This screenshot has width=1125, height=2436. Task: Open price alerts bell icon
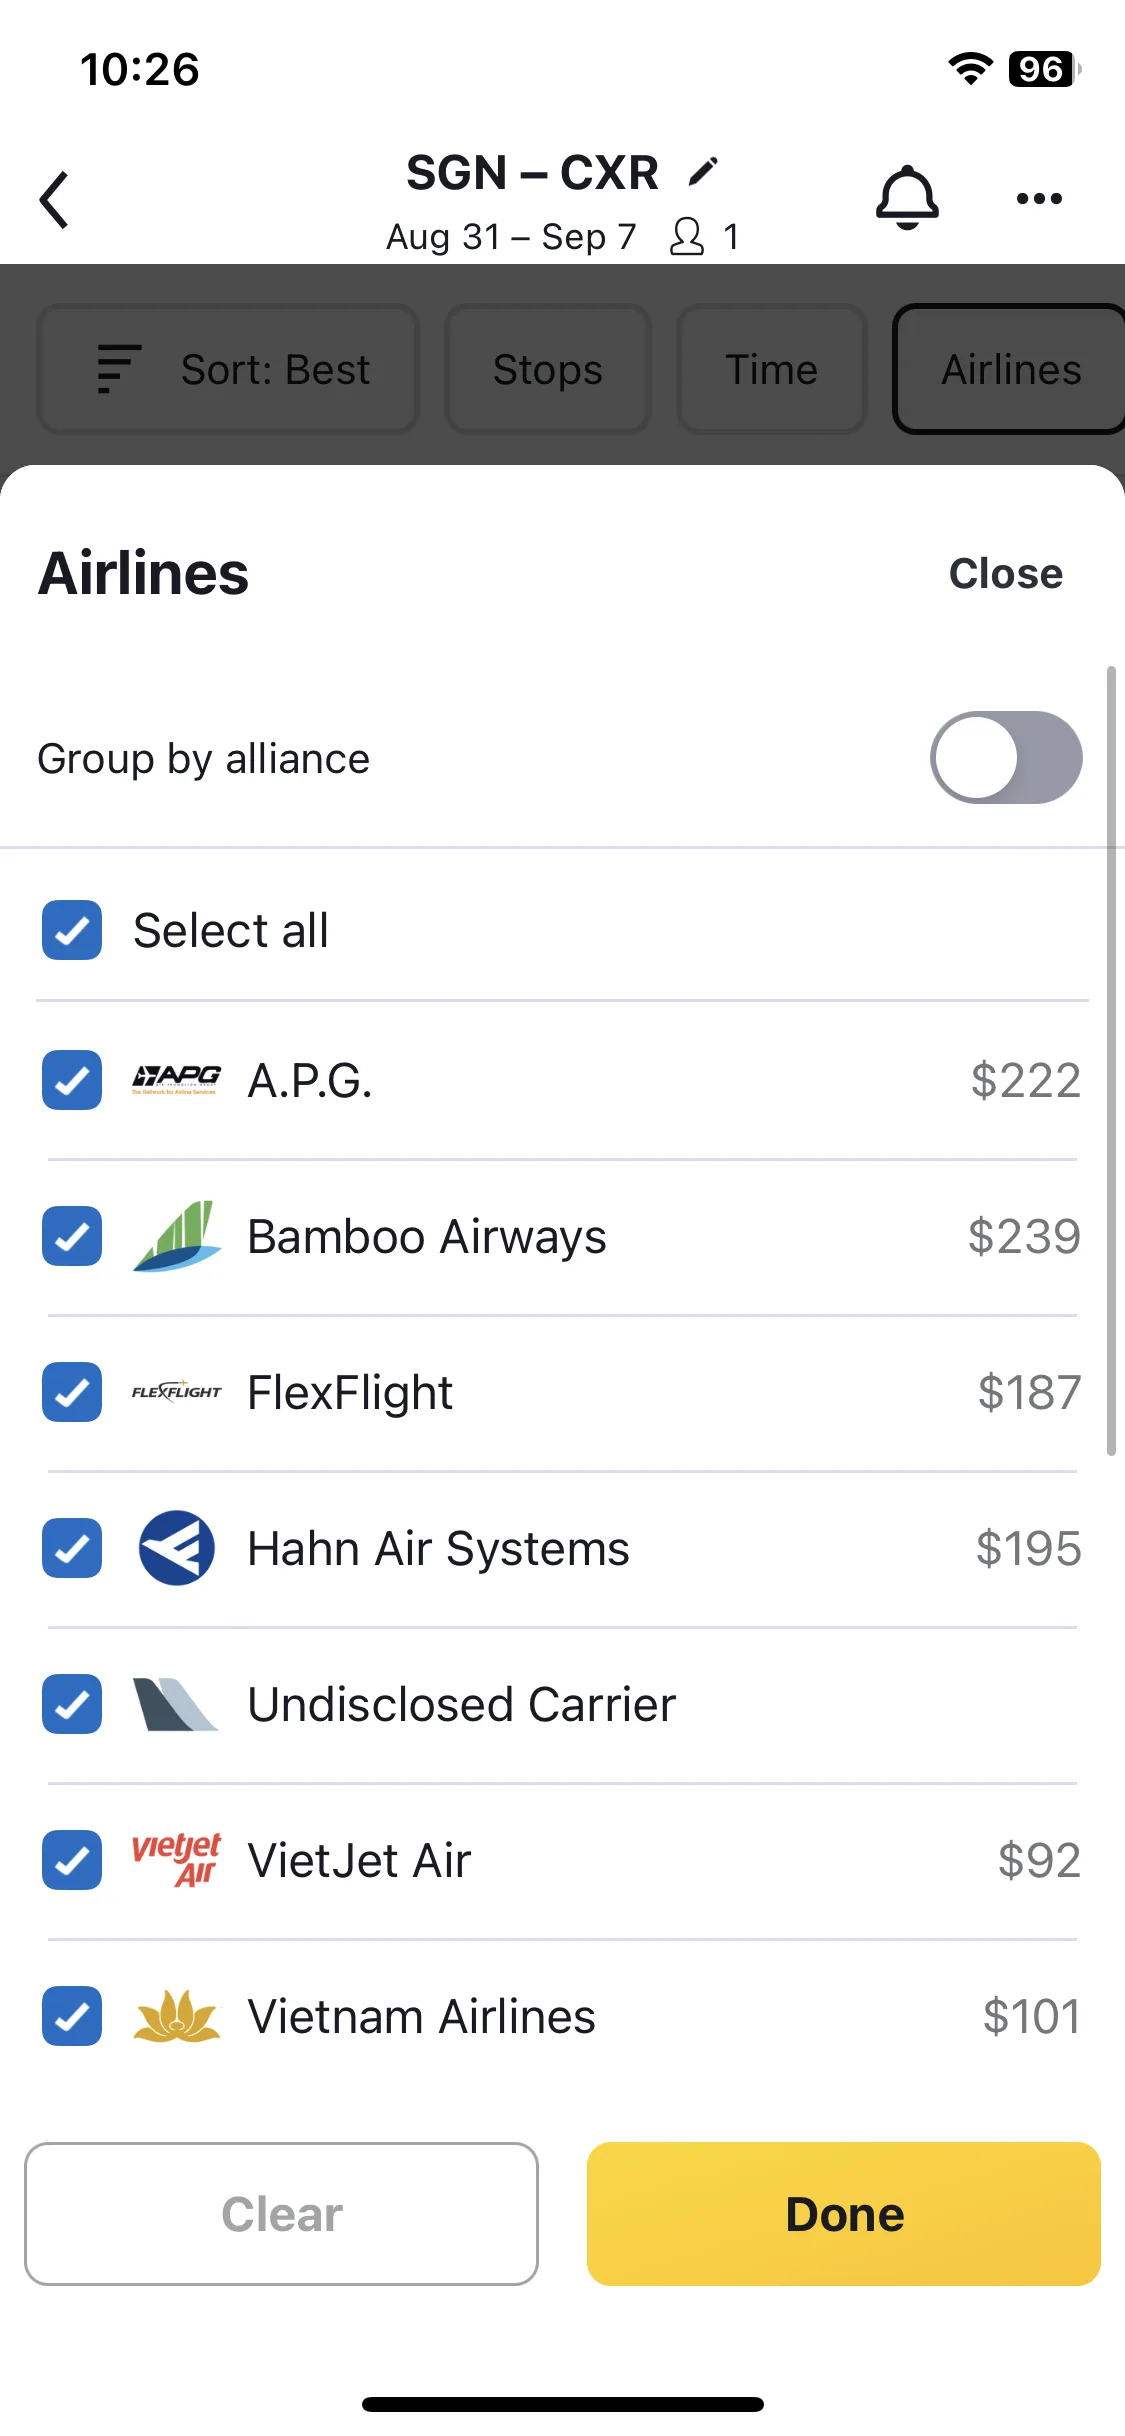click(x=907, y=198)
